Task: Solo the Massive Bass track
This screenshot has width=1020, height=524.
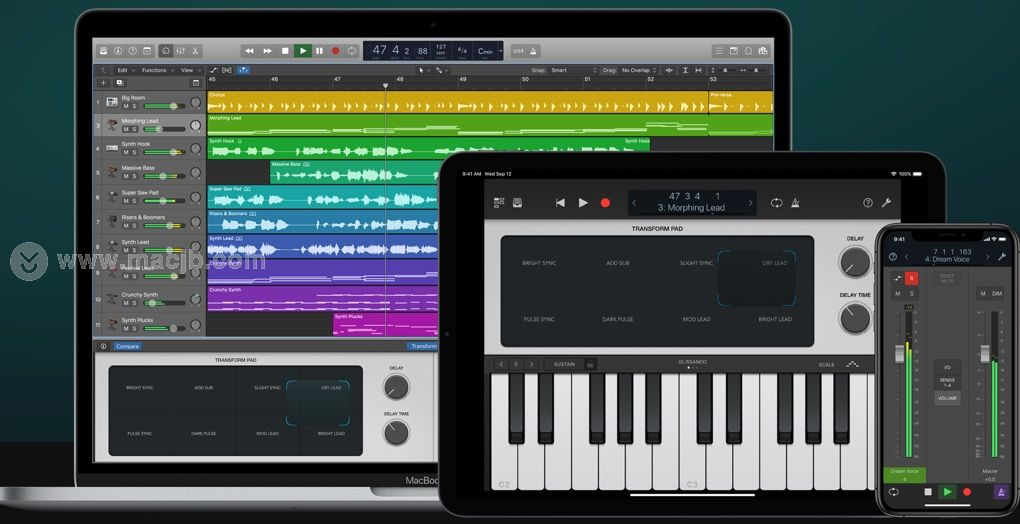Action: [135, 176]
